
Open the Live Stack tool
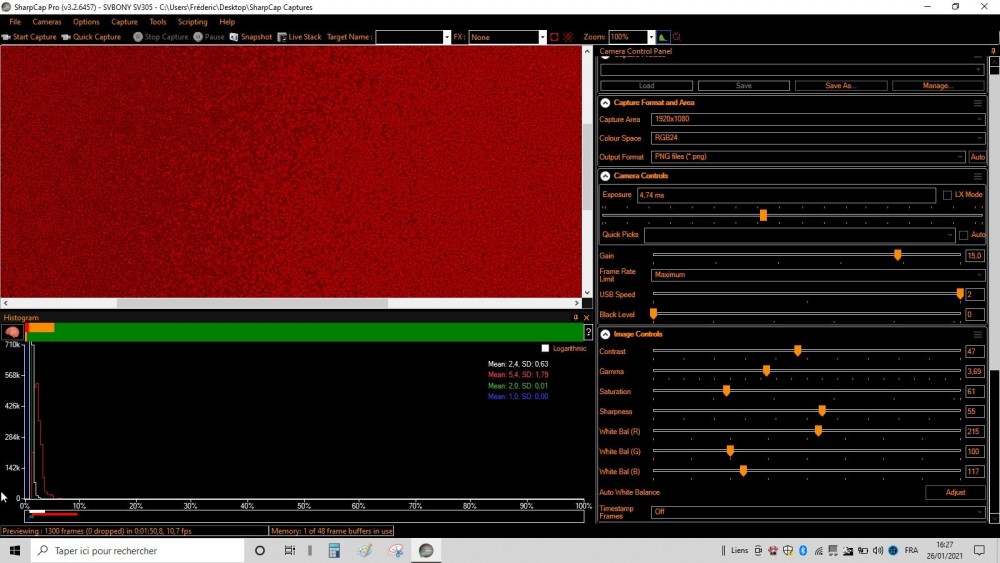(299, 37)
